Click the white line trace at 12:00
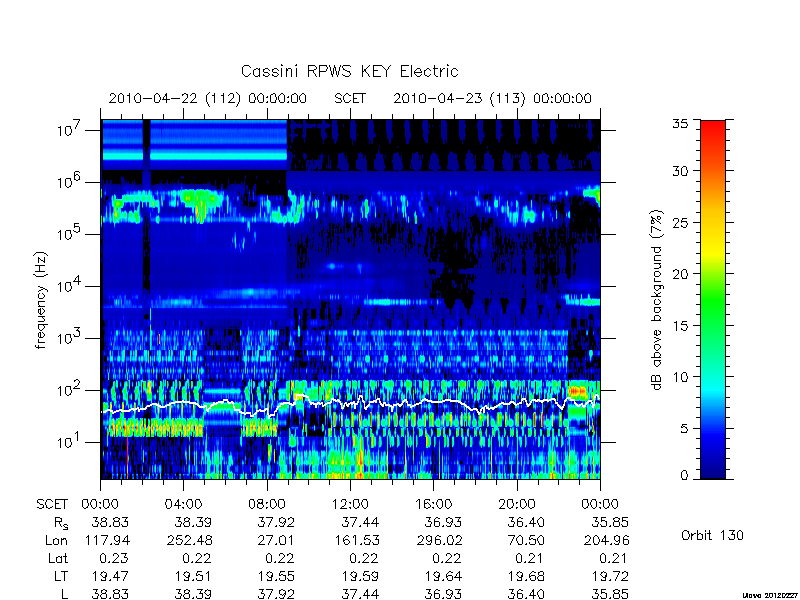This screenshot has height=600, width=800. click(350, 404)
